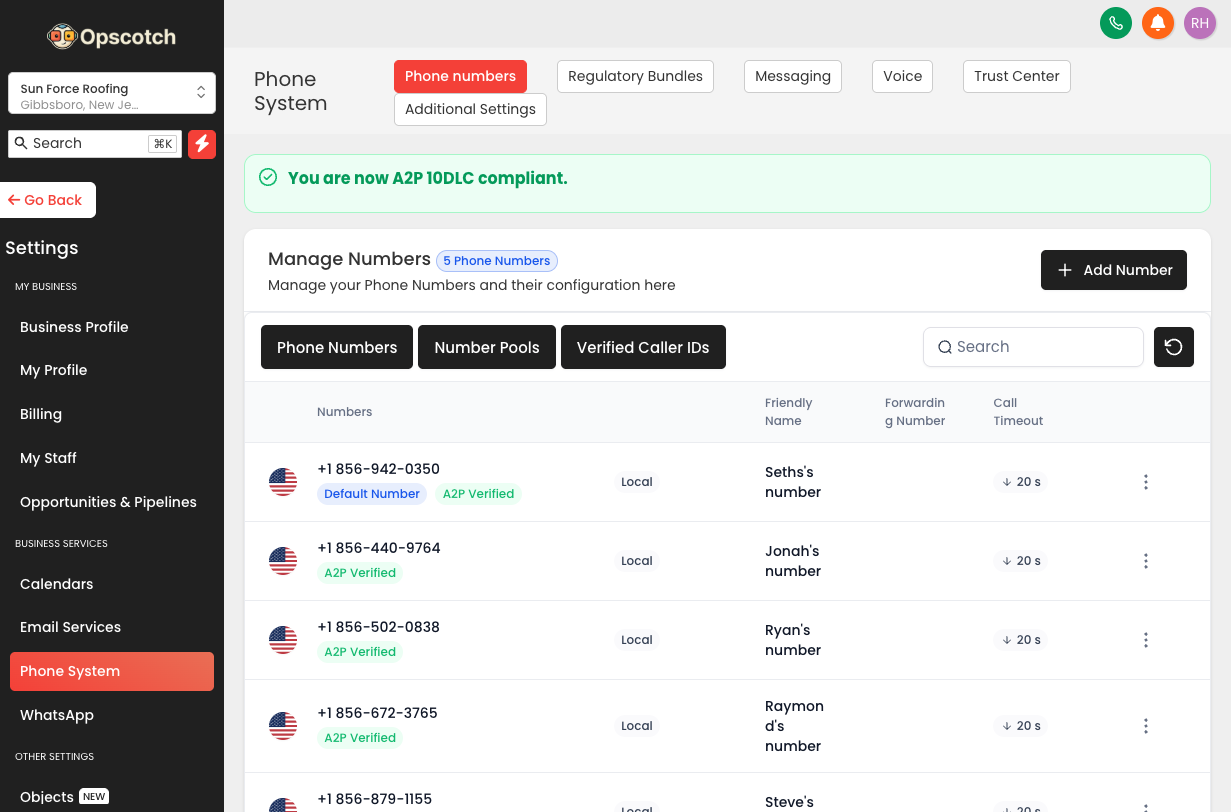Click the Add Number button
This screenshot has height=812, width=1231.
[x=1113, y=270]
